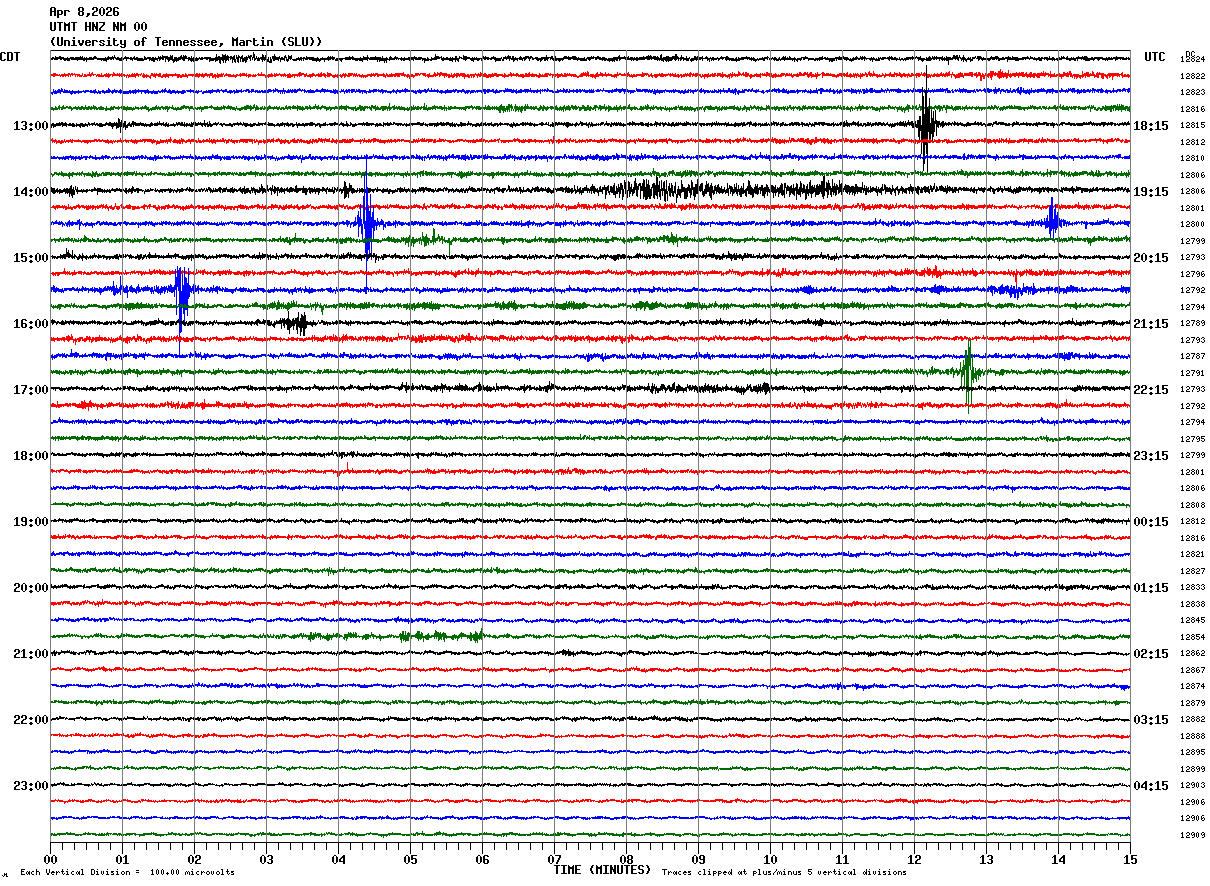Click the 'UTC' timezone label

coord(1155,57)
